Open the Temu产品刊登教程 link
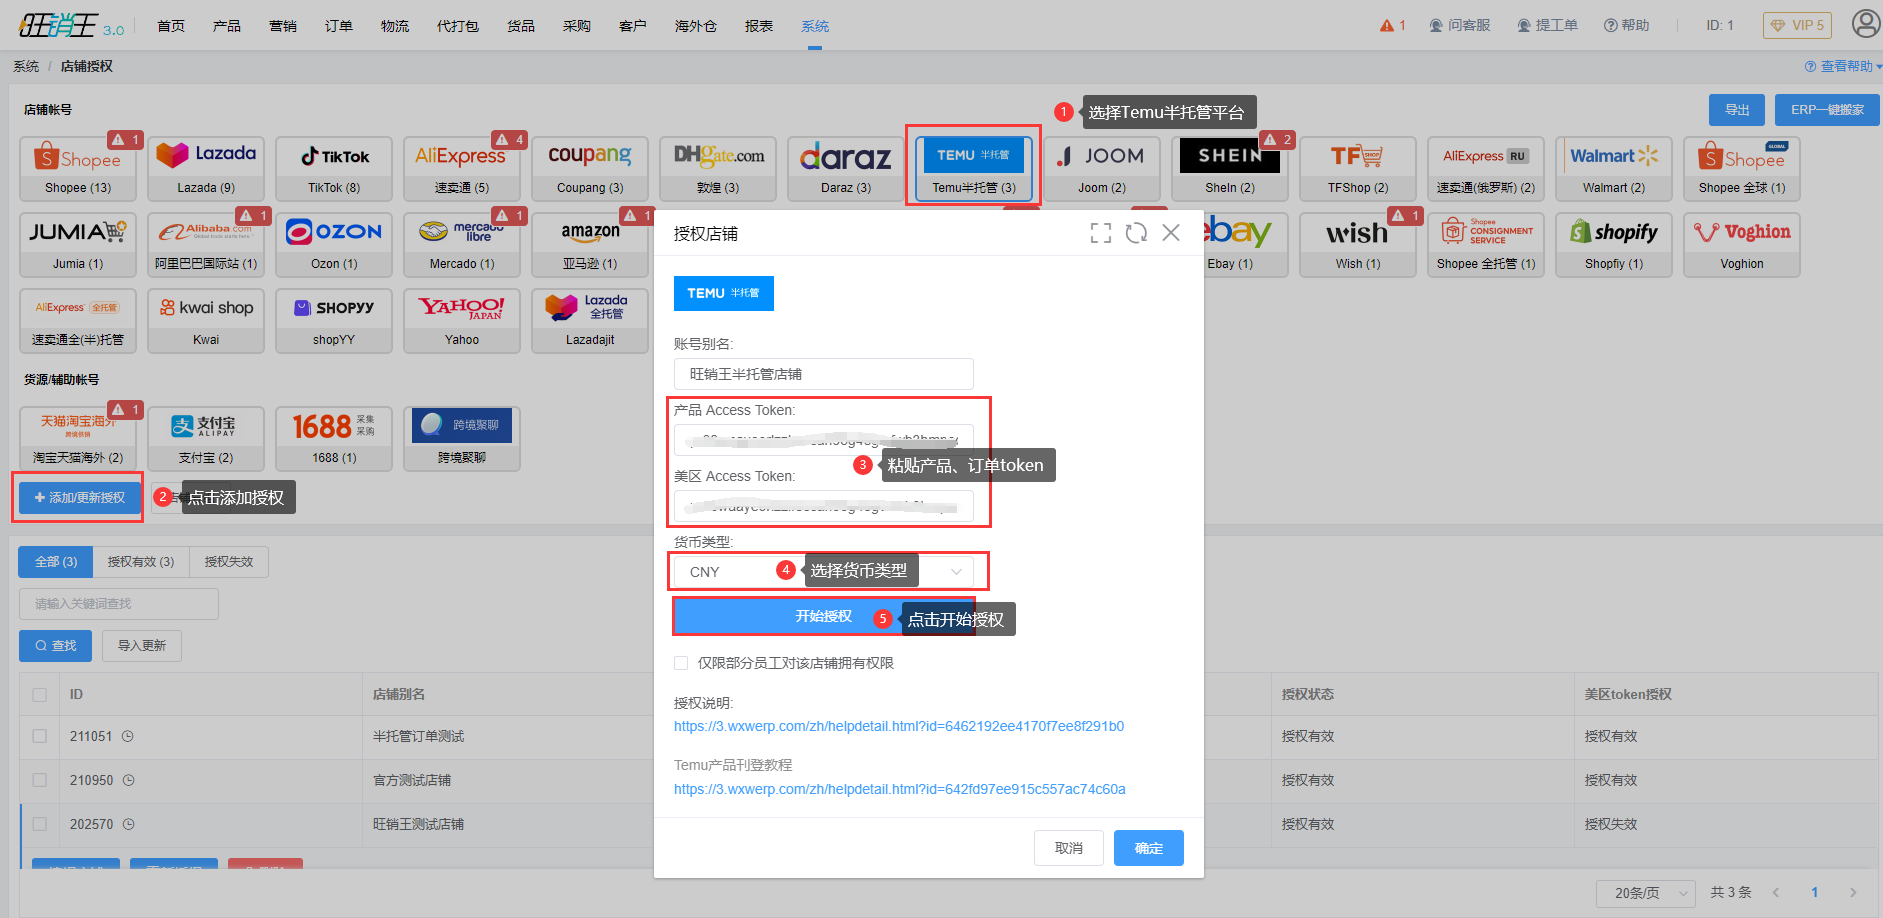 (x=900, y=789)
